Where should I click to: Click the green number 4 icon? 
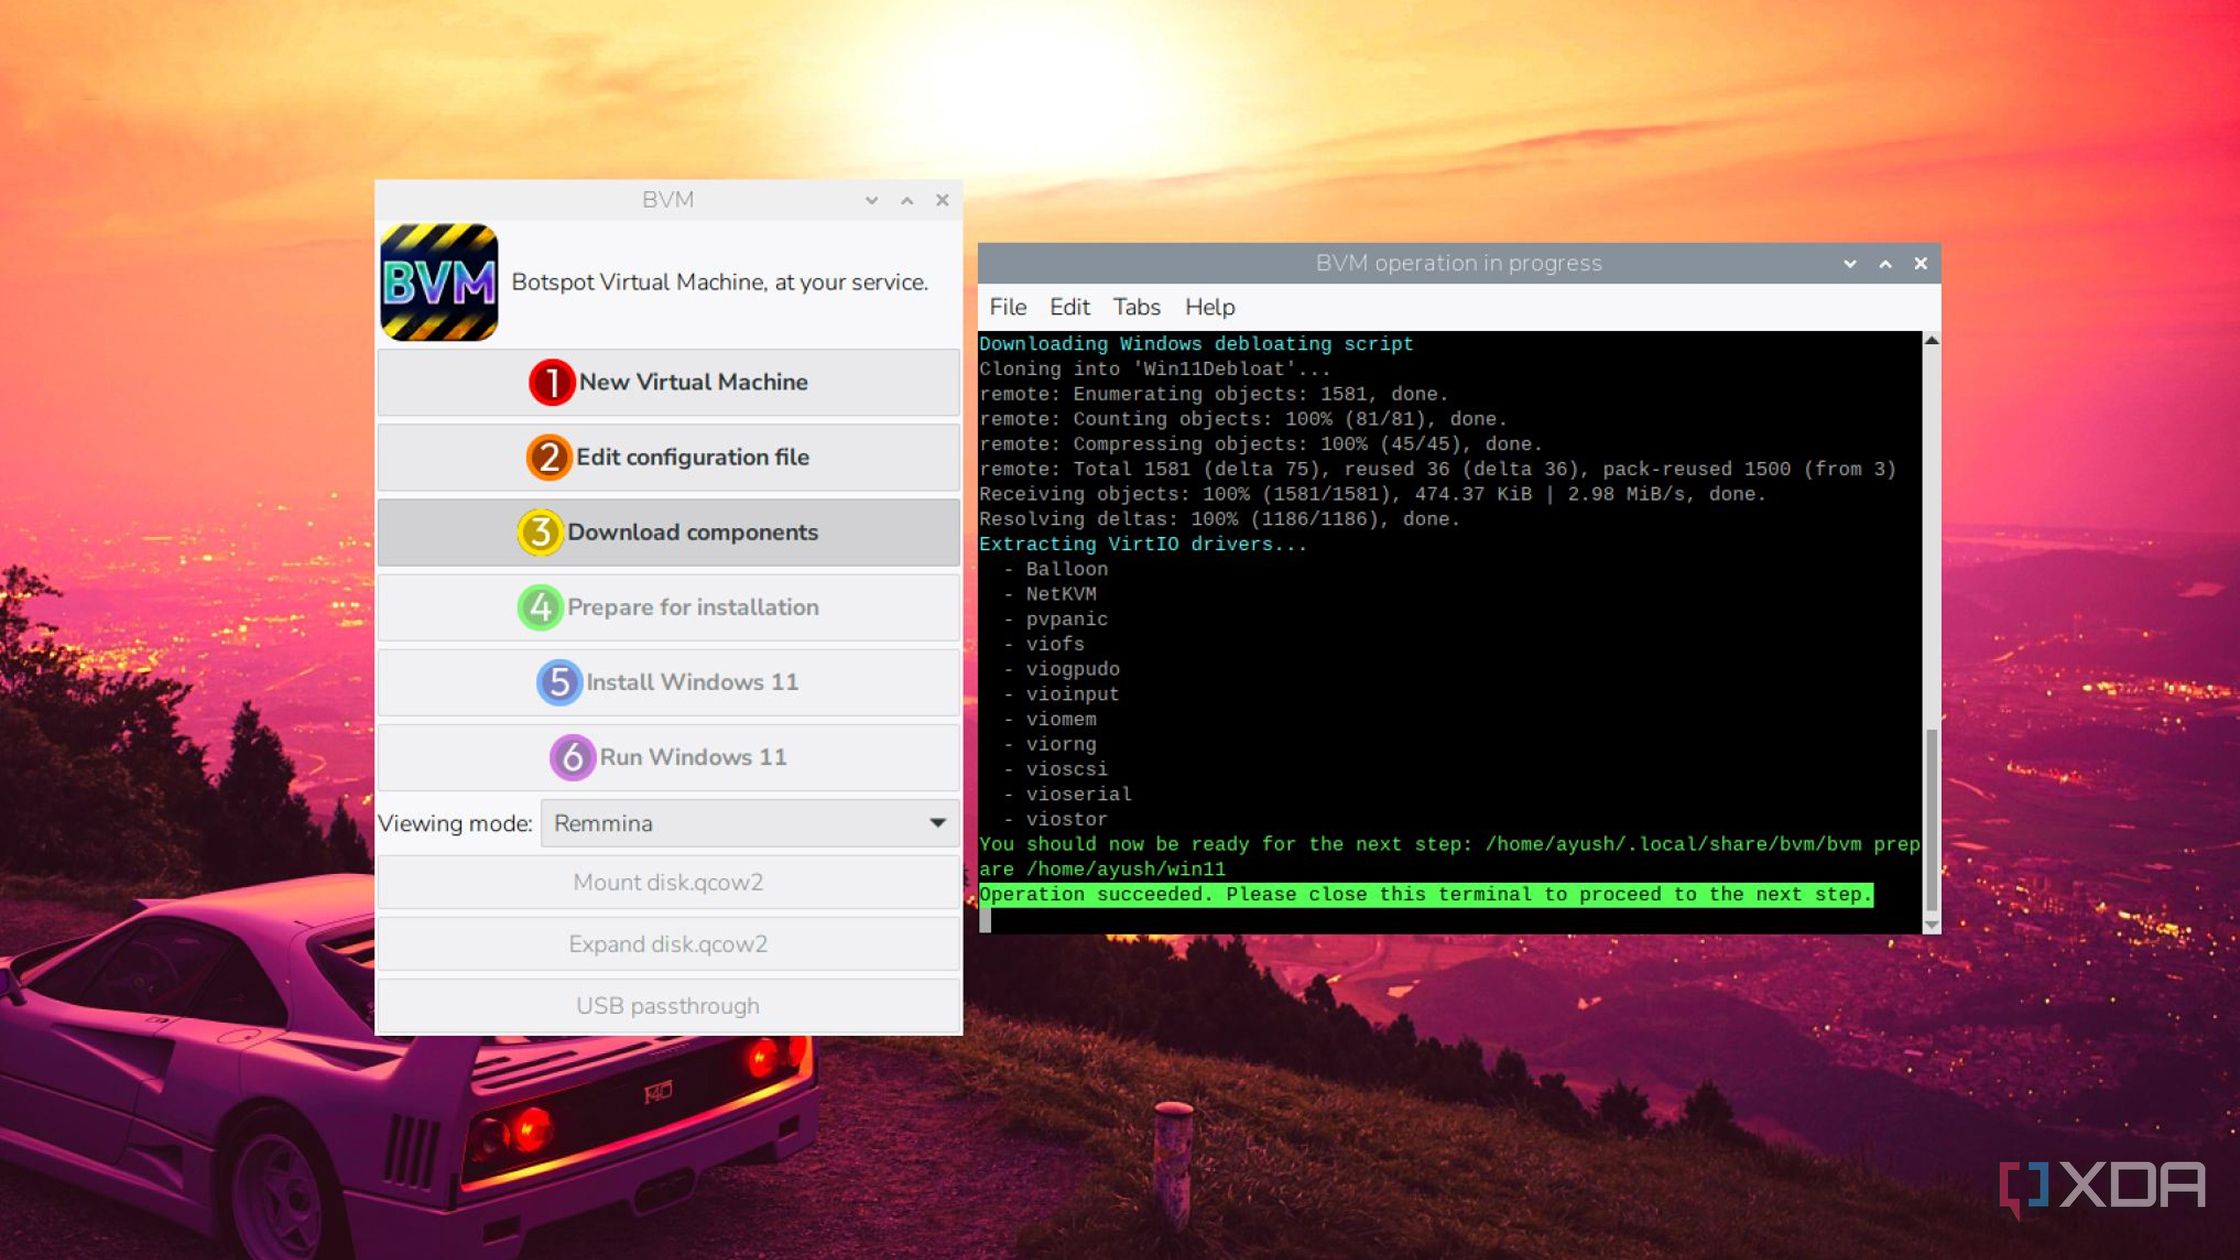(540, 607)
